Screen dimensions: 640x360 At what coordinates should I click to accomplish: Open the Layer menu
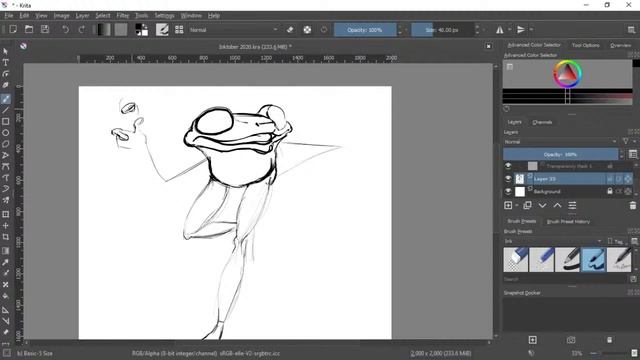click(x=82, y=16)
